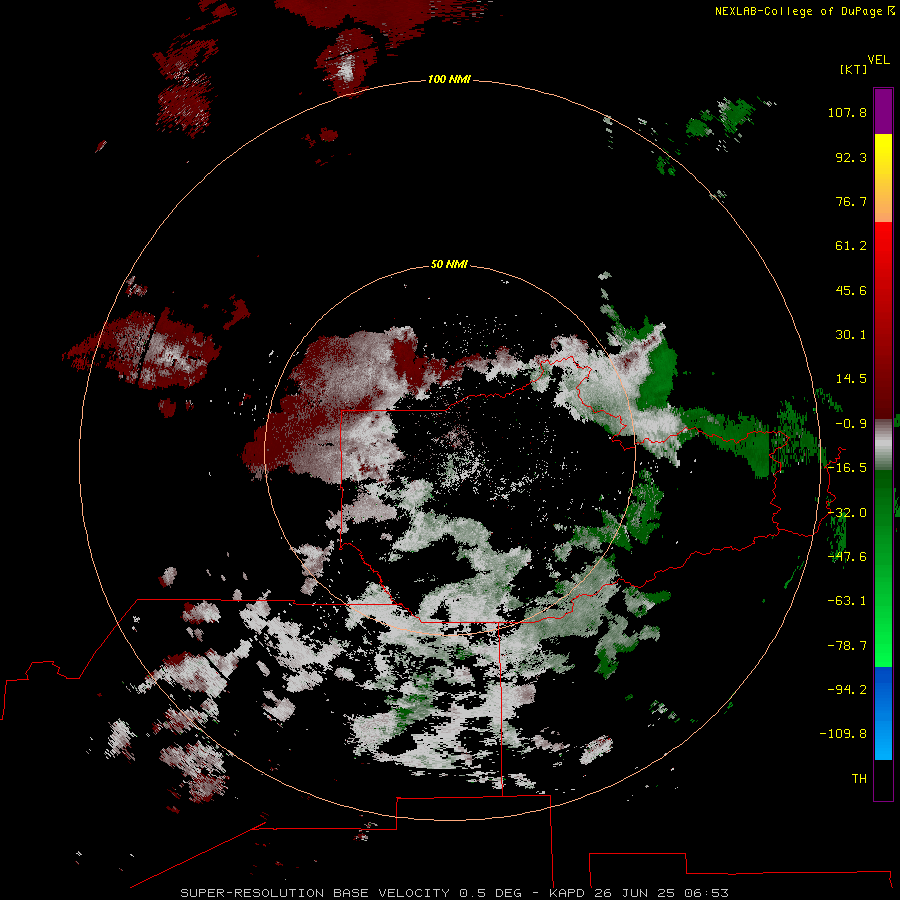Select the 61.2 scale value
This screenshot has height=900, width=900.
[x=851, y=246]
